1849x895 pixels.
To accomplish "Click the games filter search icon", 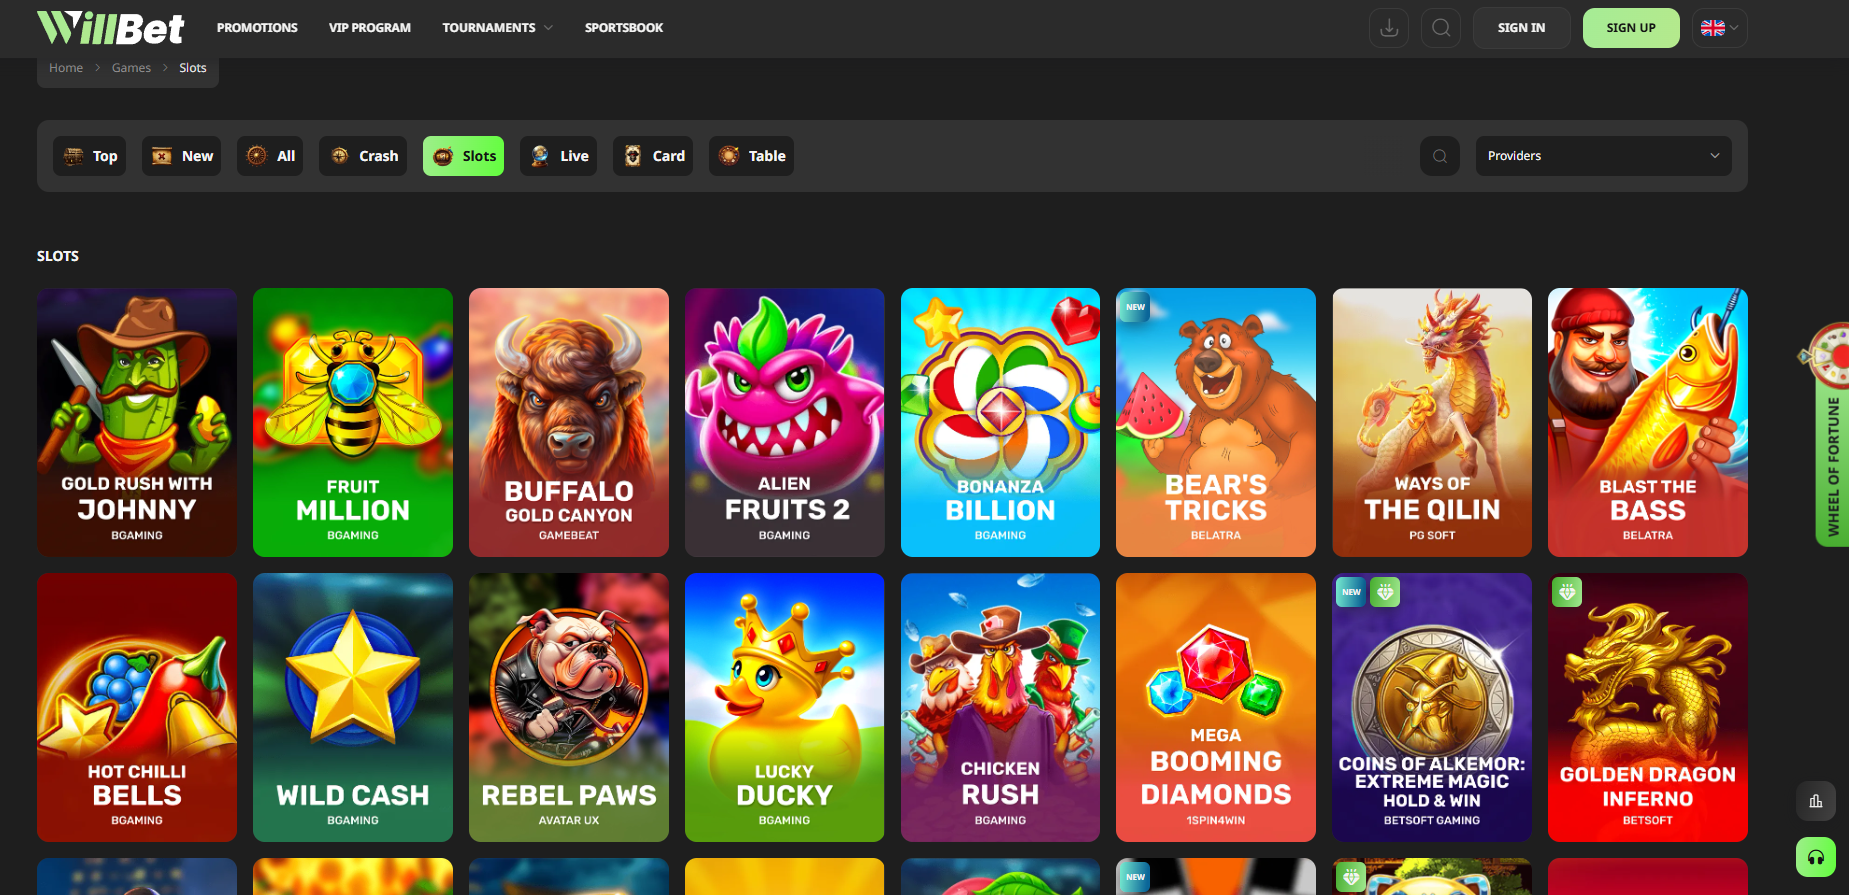I will tap(1440, 156).
